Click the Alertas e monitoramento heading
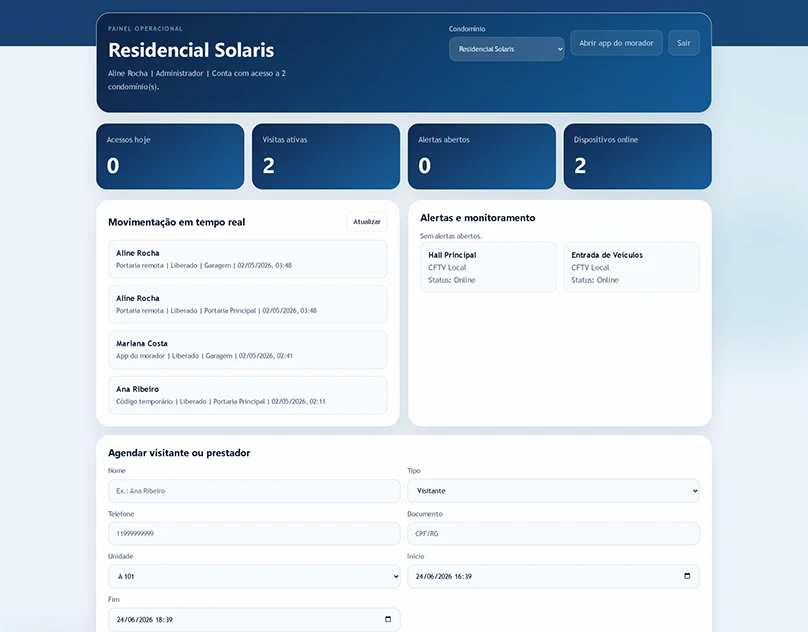 tap(478, 218)
